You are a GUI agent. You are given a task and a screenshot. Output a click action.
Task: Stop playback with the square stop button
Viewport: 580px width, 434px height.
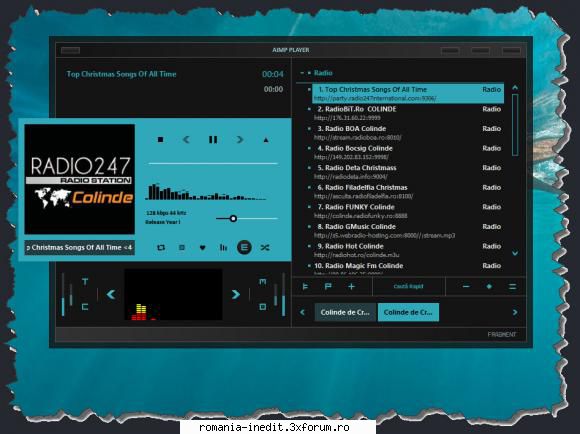[161, 139]
